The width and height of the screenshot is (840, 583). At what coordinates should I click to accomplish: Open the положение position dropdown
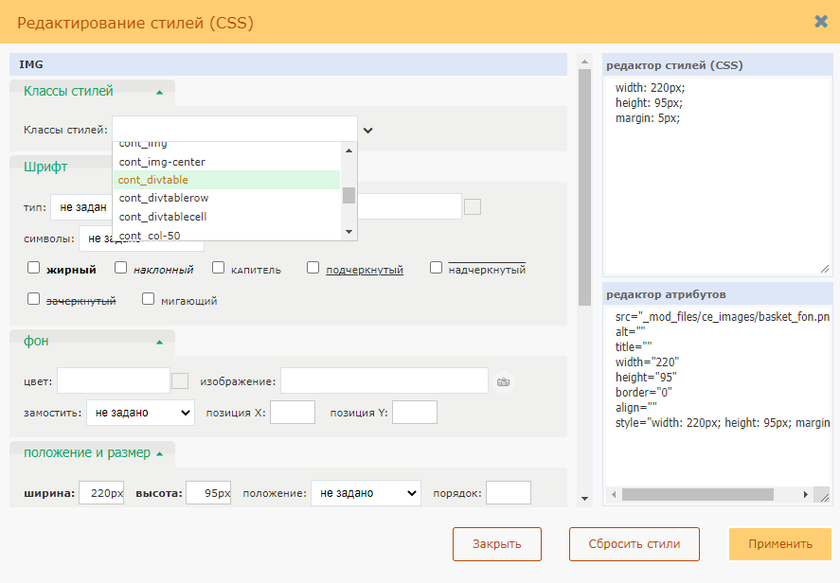[x=365, y=493]
